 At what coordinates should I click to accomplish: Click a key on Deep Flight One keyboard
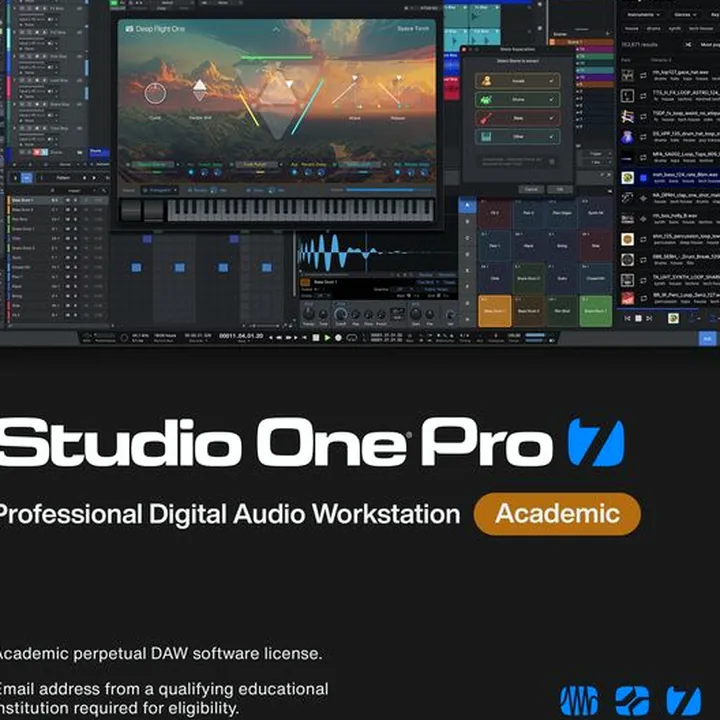[301, 211]
